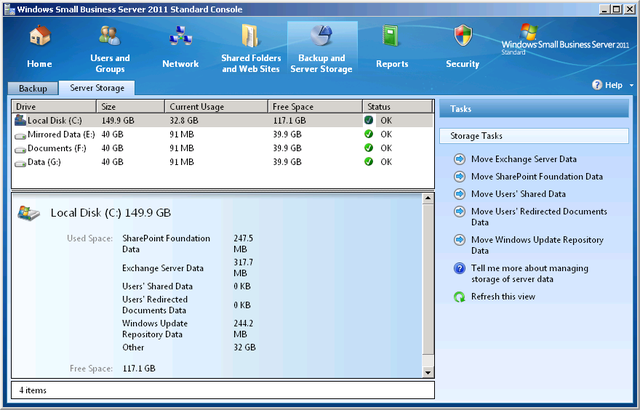Click arrow icon beside Move Users' Redirected Documents
The image size is (640, 410).
tap(460, 211)
